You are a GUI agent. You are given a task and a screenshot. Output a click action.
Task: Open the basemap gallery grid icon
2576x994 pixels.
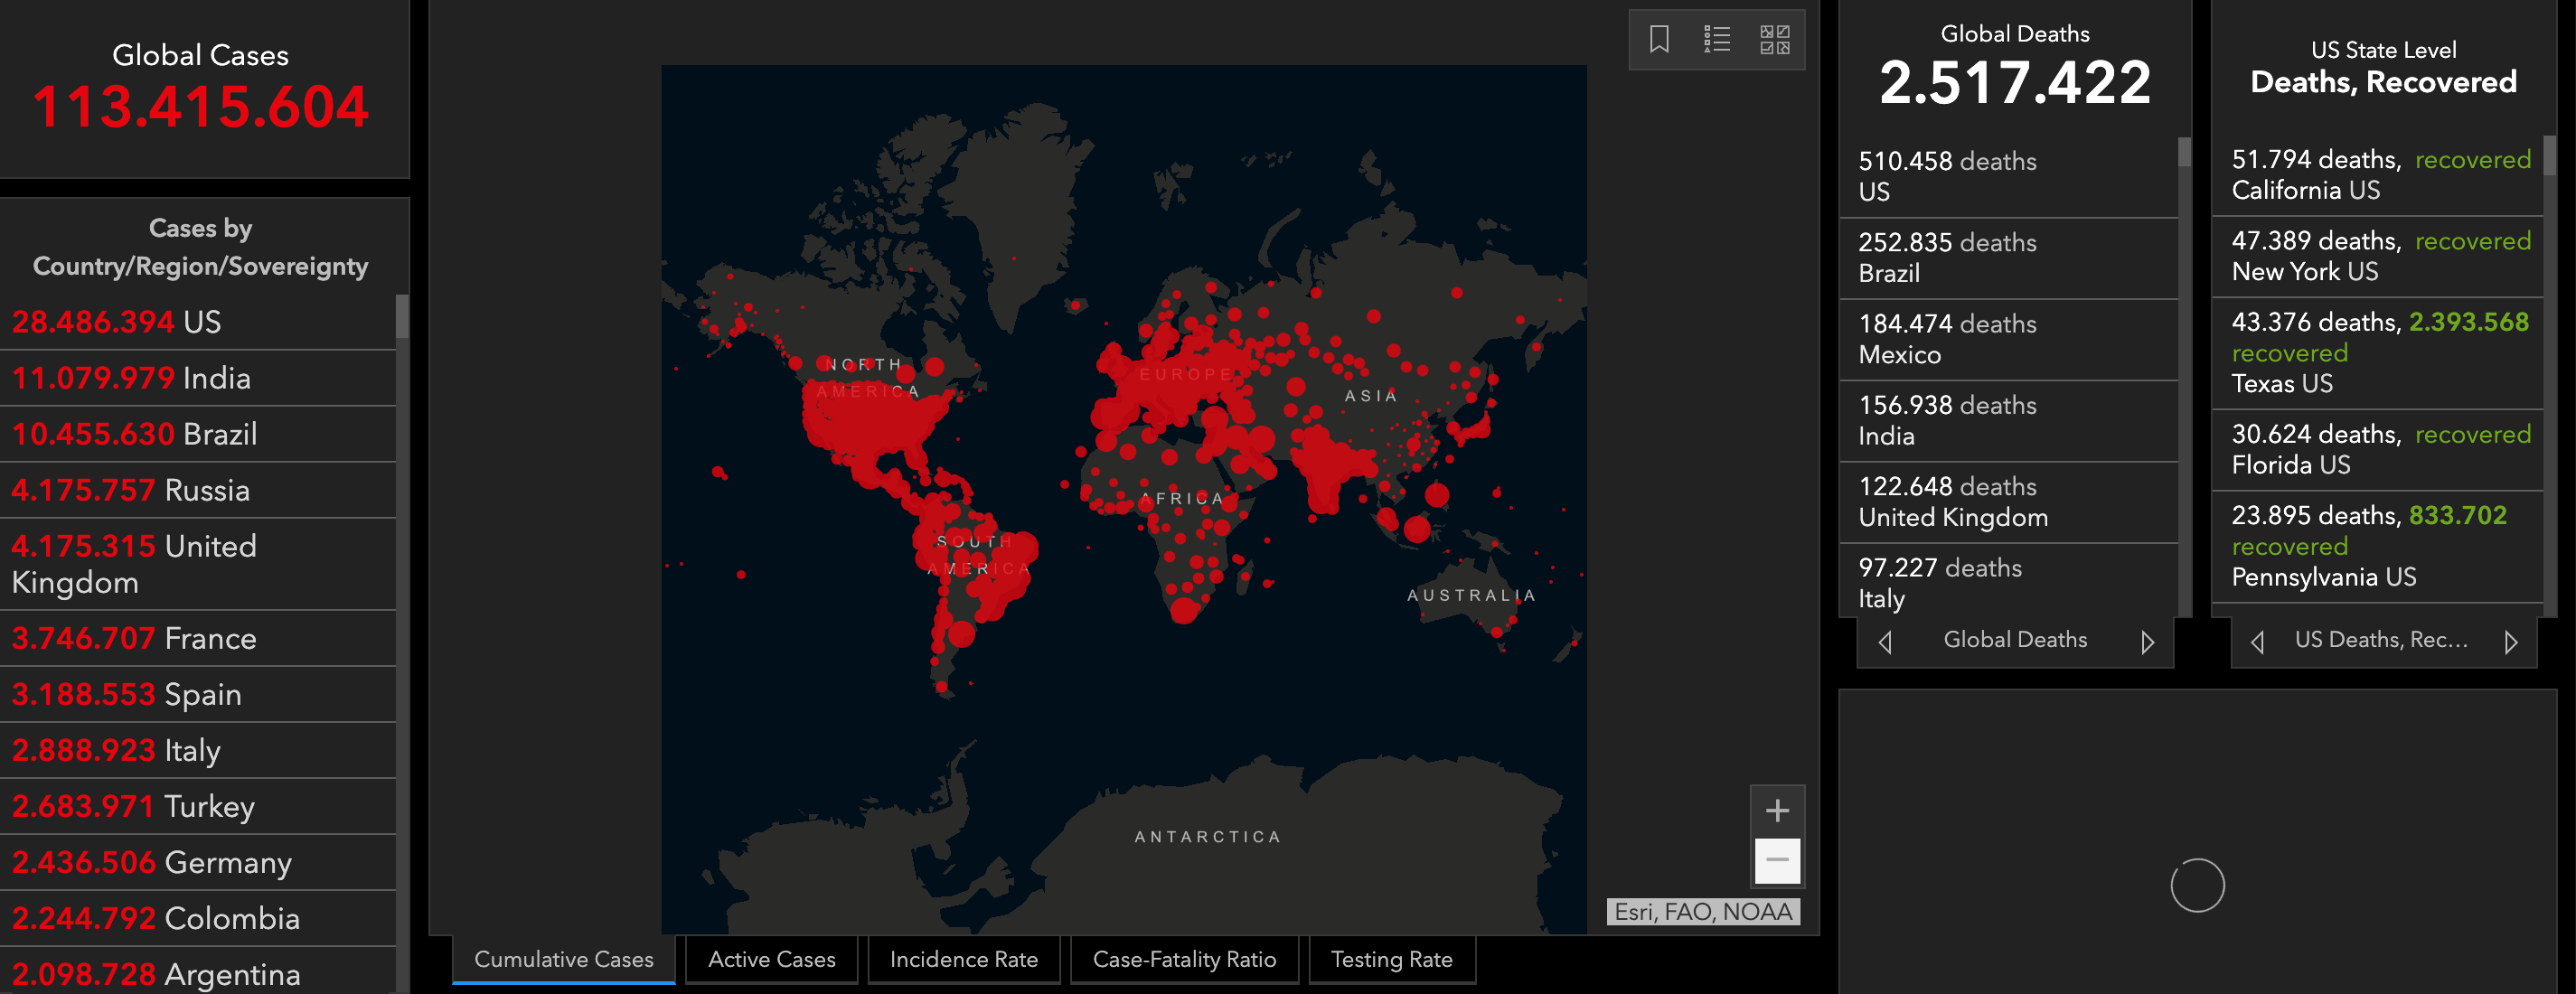pos(1774,40)
